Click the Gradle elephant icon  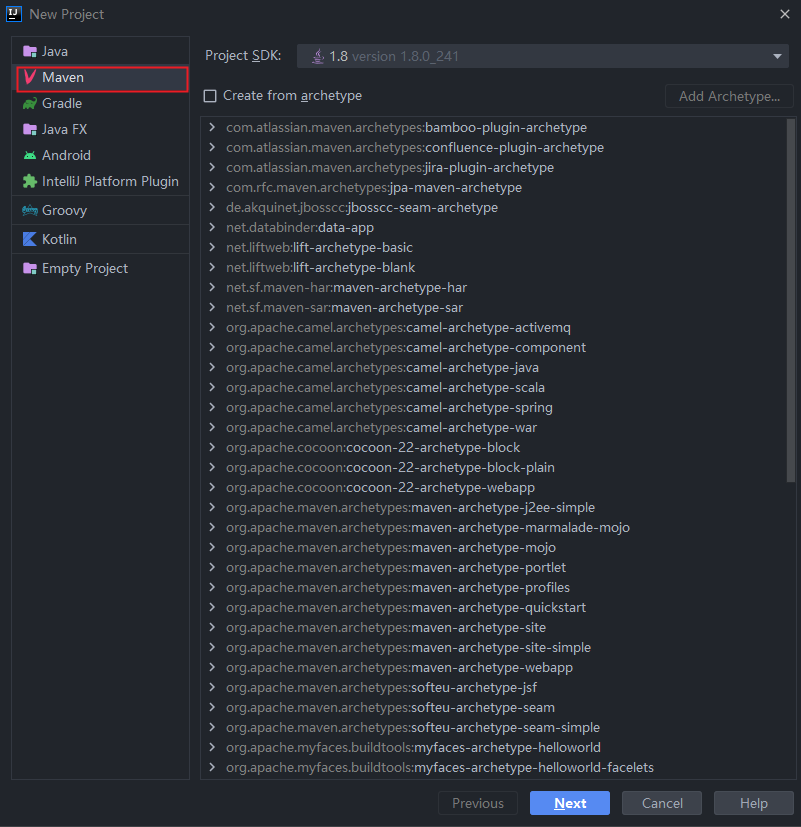pos(30,103)
